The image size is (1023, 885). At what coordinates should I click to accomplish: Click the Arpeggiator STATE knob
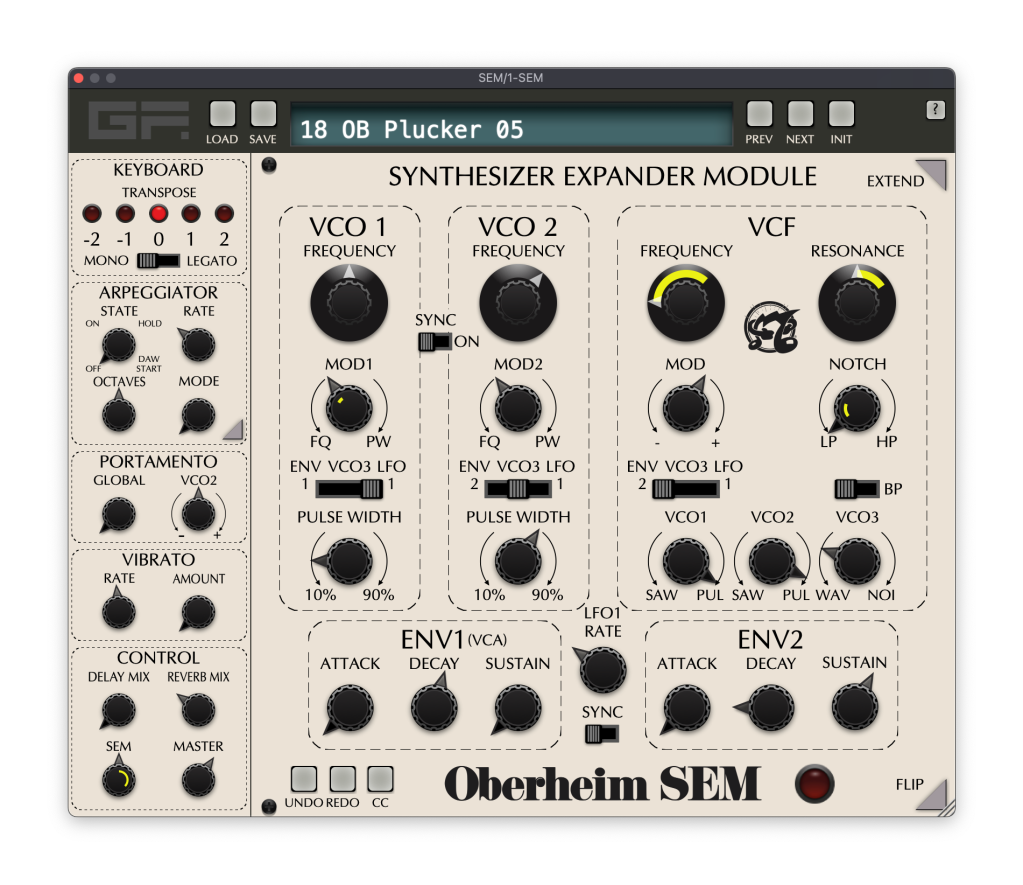(x=118, y=345)
